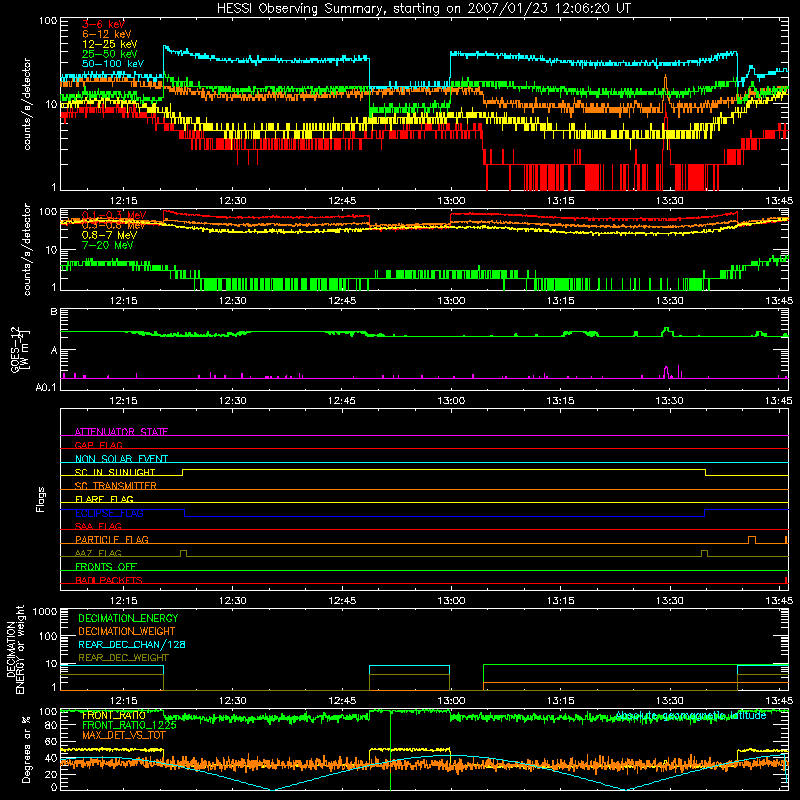Click the PARTICLE_FLAG pulse near 13:41
The image size is (800, 800).
coord(752,539)
